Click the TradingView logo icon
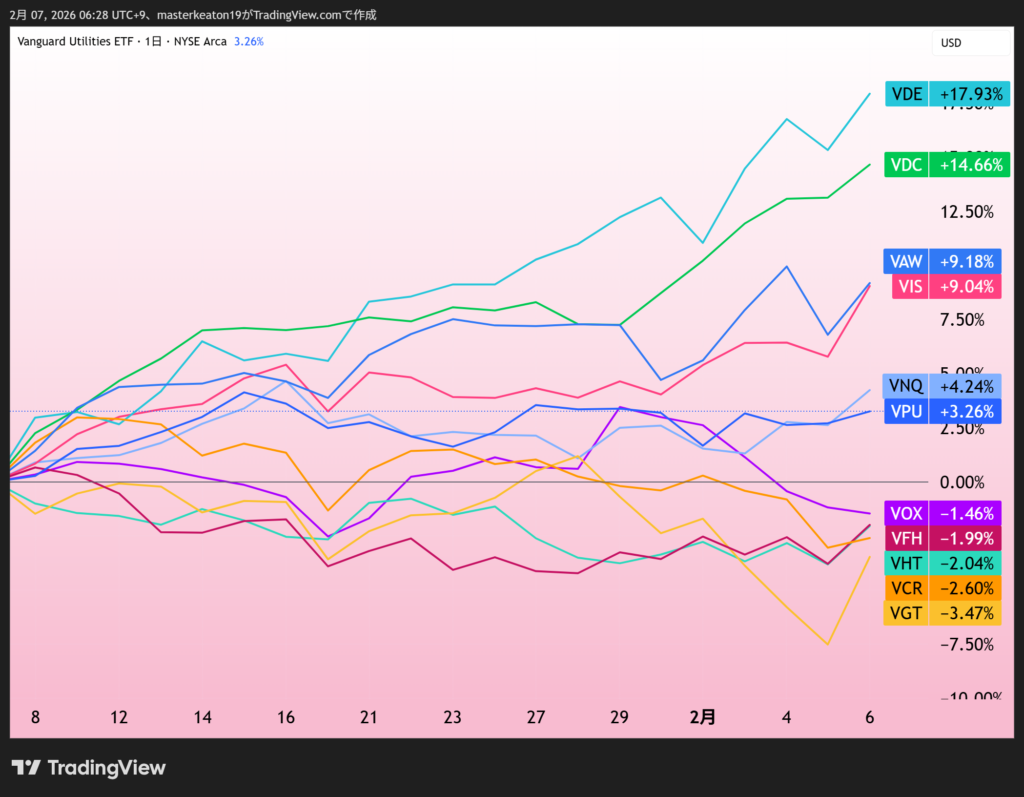 [26, 768]
